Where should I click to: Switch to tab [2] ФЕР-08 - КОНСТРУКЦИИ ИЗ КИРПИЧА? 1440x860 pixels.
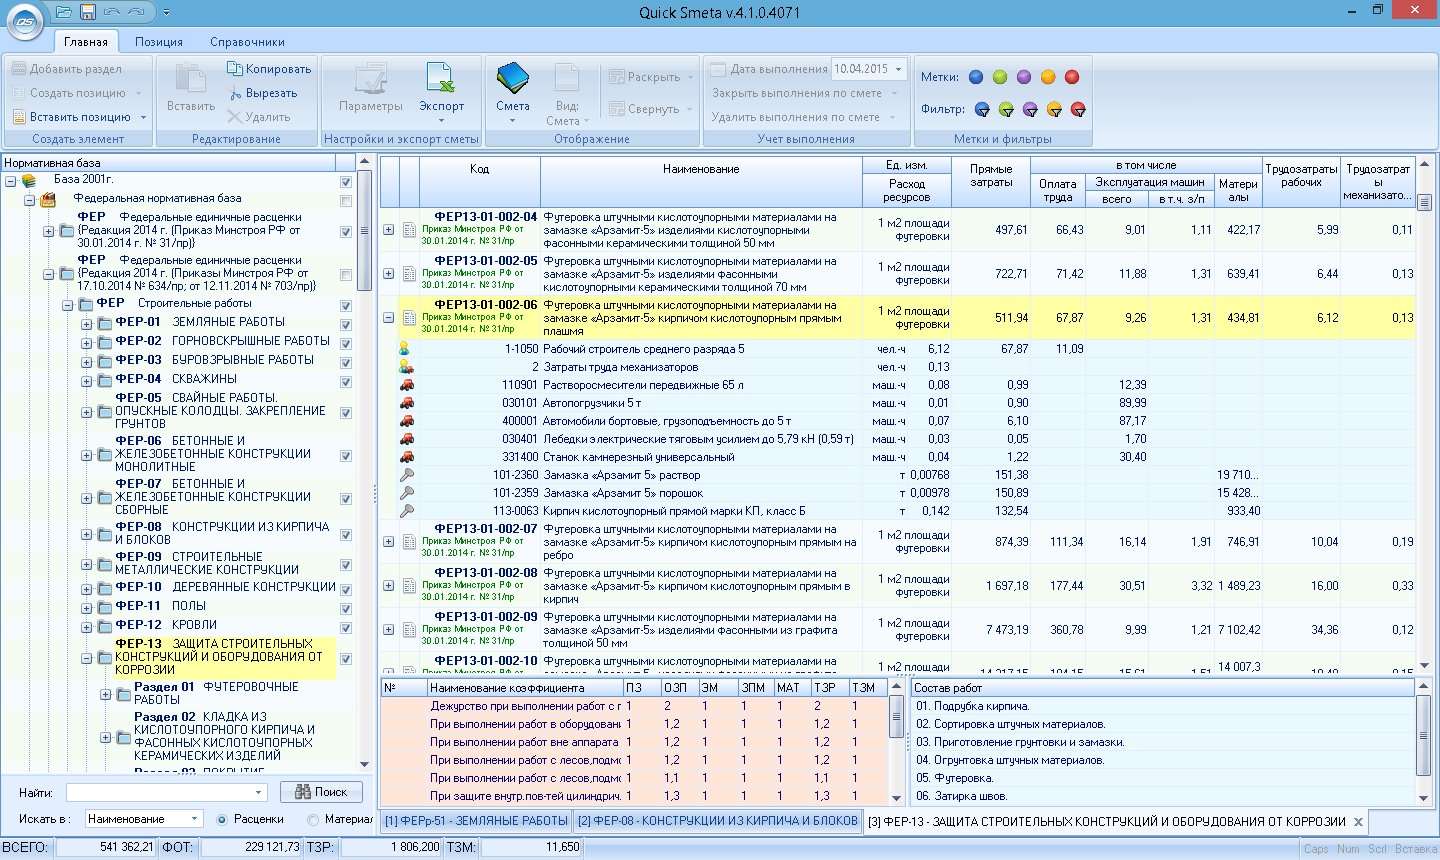point(717,821)
